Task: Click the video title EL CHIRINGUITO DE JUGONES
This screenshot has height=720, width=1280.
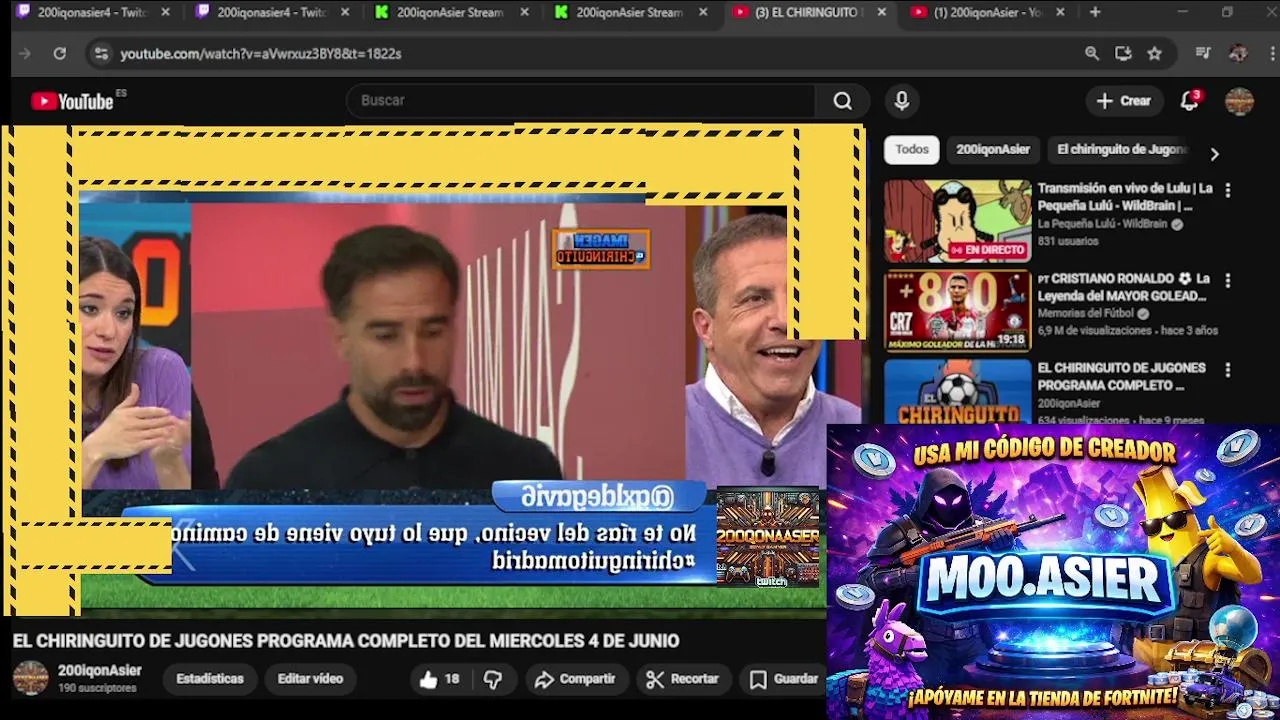Action: [x=346, y=641]
